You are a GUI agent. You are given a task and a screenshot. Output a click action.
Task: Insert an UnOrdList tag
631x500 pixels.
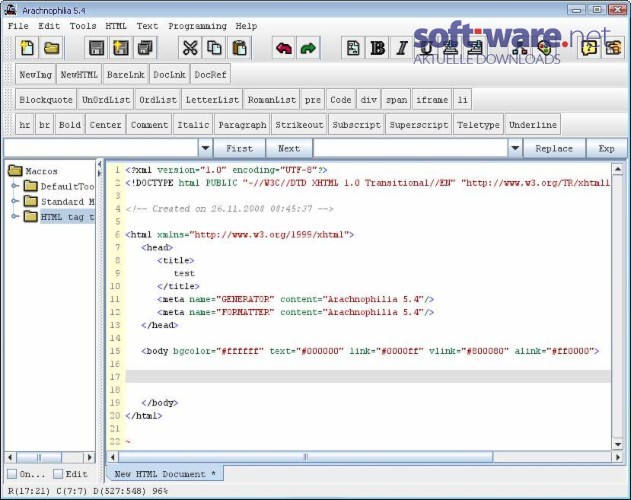(x=106, y=99)
